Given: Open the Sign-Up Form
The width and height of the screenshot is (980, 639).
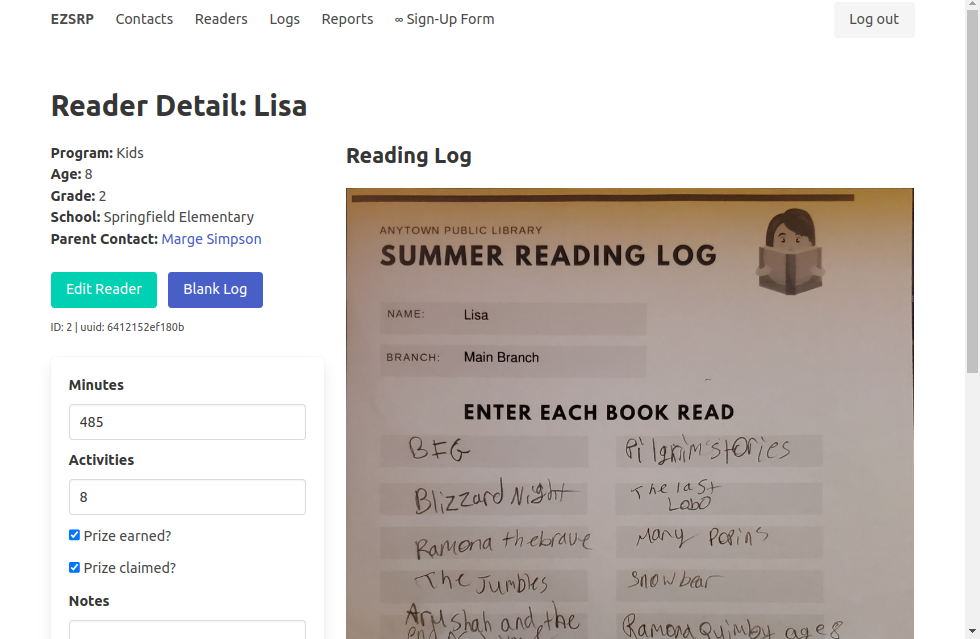Looking at the screenshot, I should pyautogui.click(x=450, y=18).
